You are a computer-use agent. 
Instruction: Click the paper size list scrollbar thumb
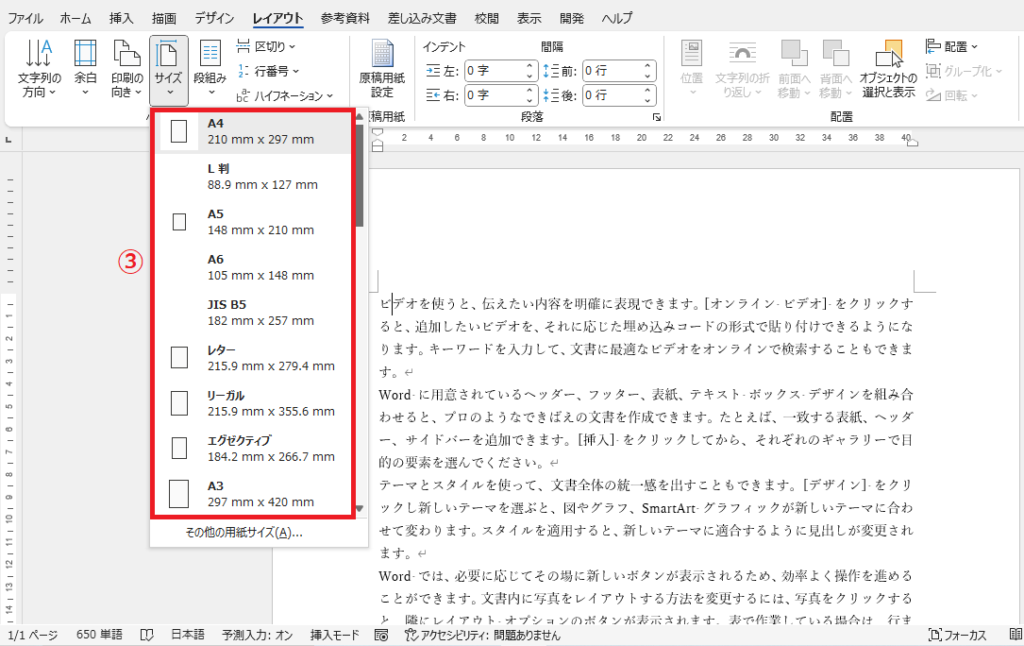(x=359, y=175)
